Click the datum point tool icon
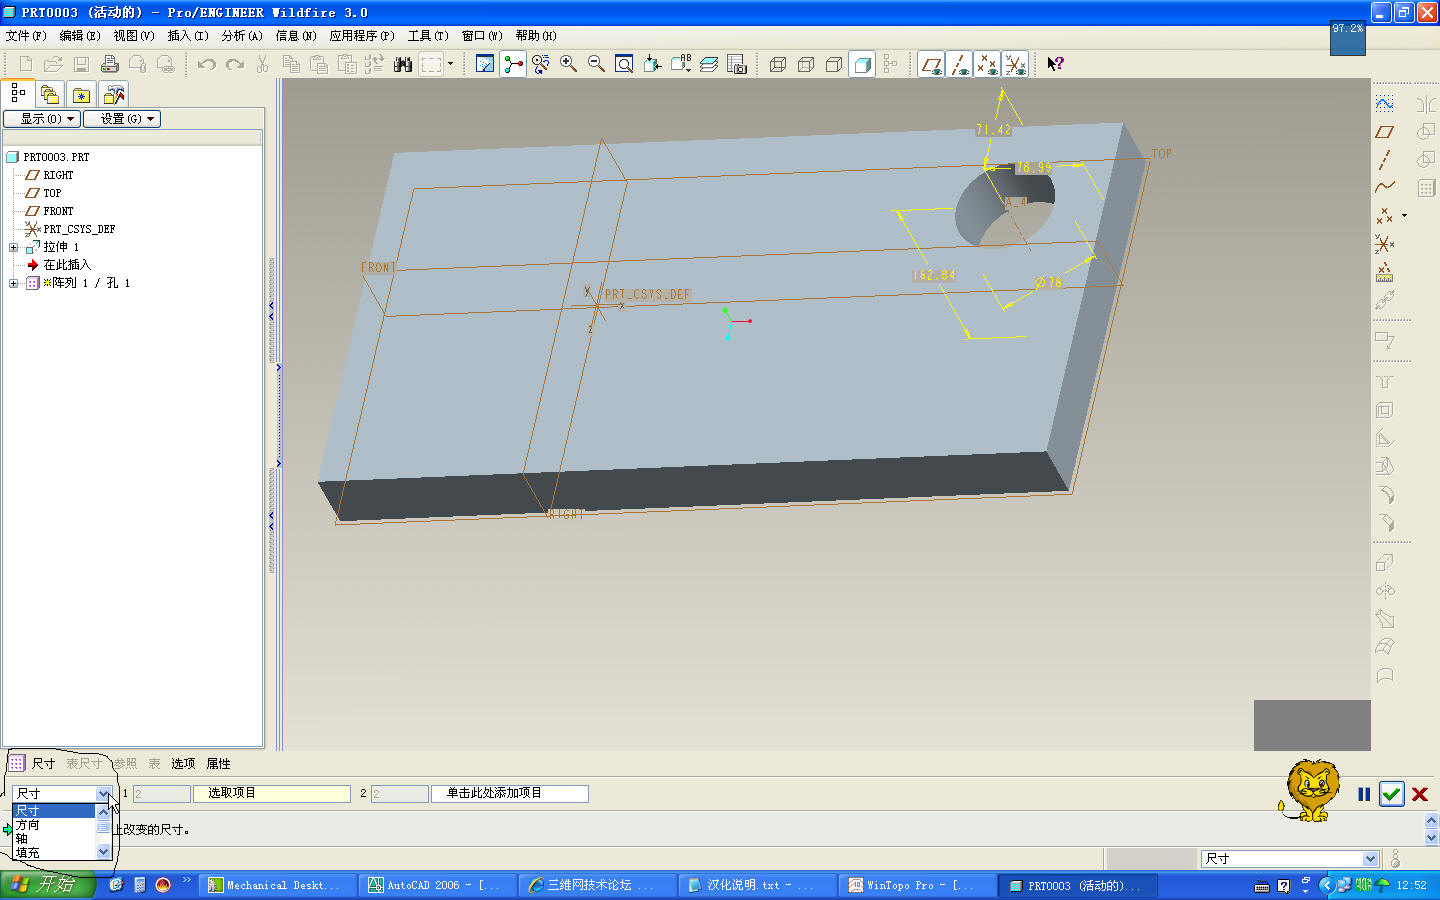The image size is (1440, 900). tap(1385, 216)
